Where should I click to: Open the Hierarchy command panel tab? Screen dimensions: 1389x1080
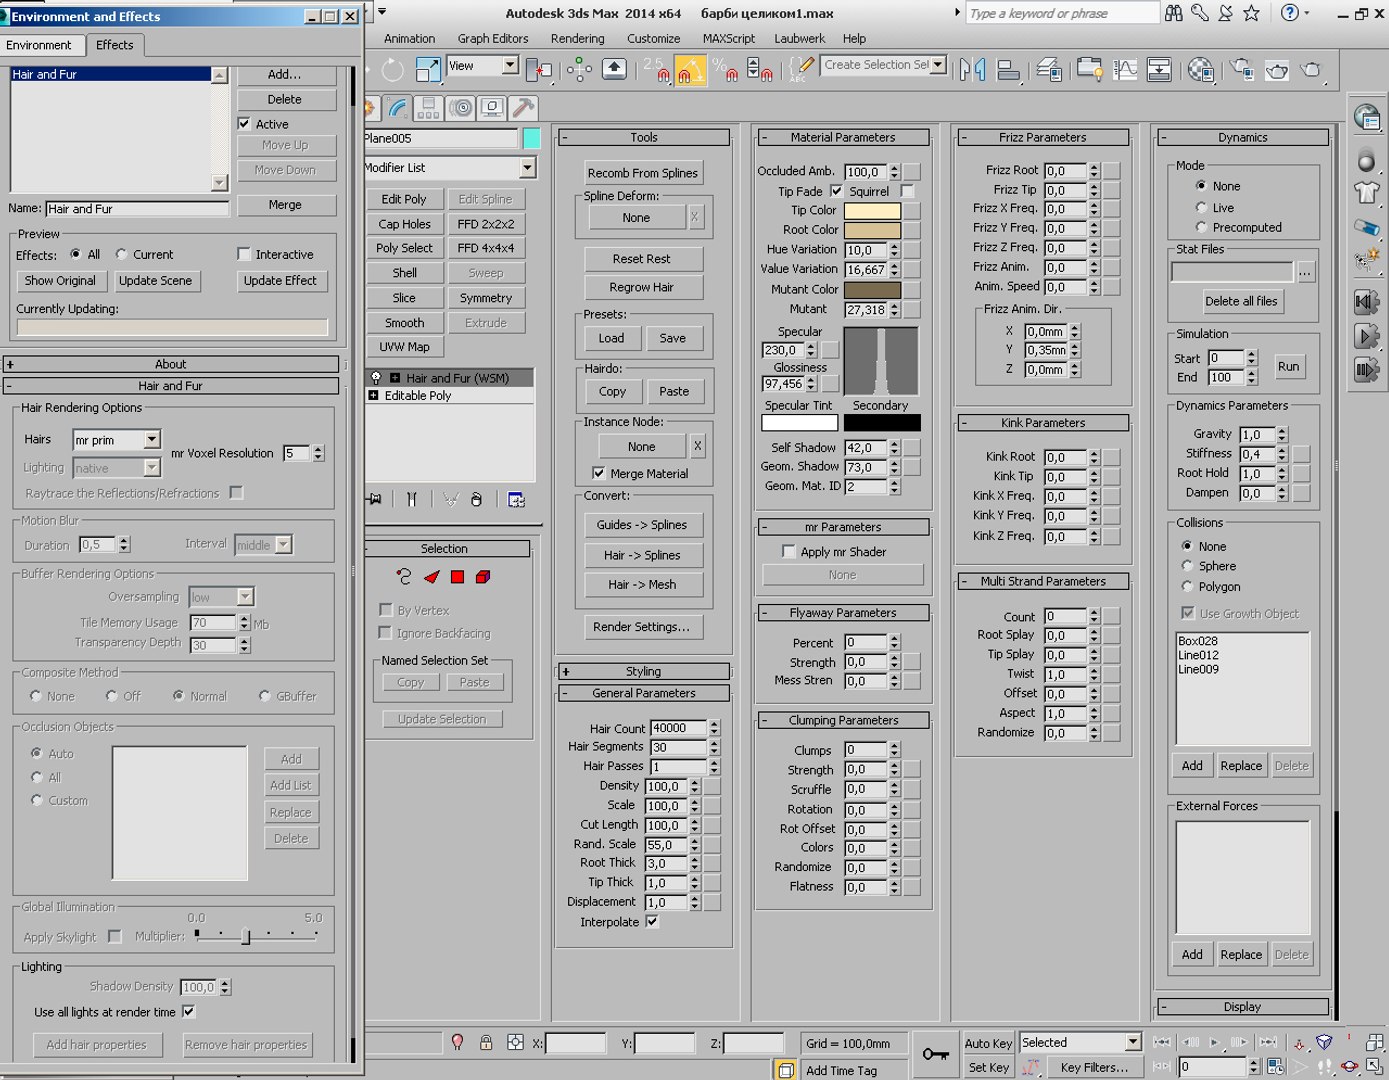[x=428, y=108]
